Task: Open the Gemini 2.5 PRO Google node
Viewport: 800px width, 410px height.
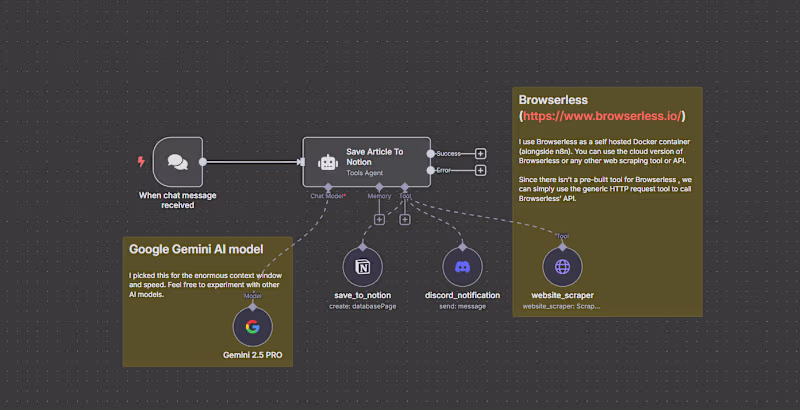Action: 253,327
